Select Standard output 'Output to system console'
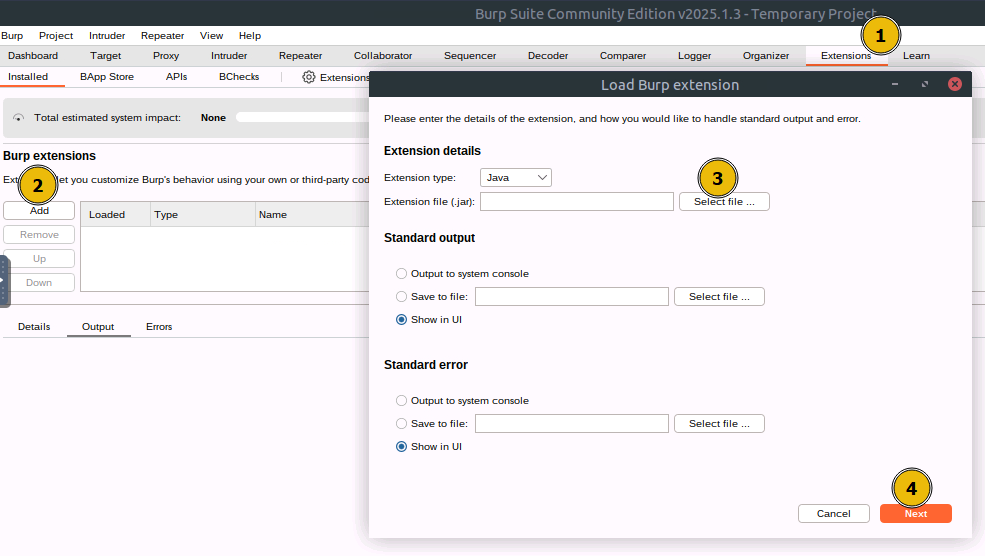The height and width of the screenshot is (556, 985). (x=401, y=274)
